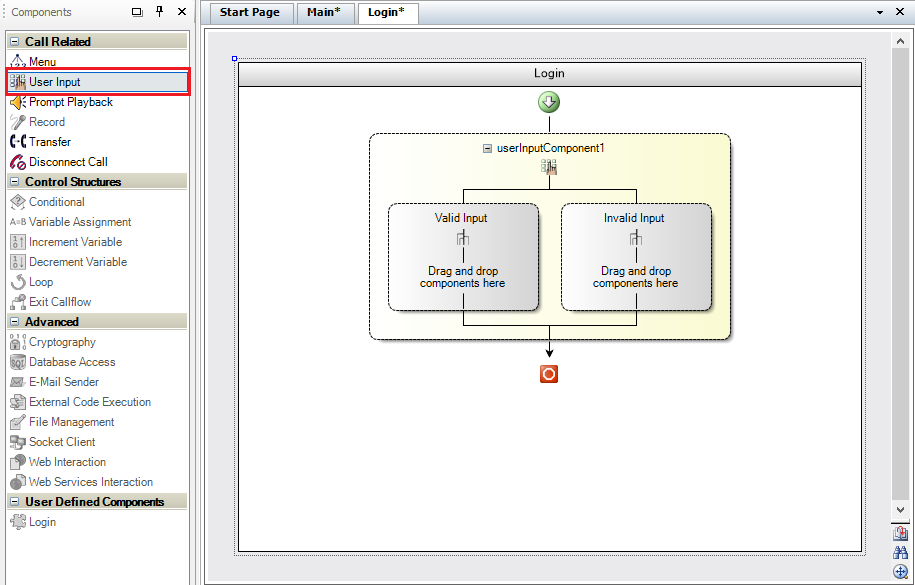Screen dimensions: 915x585
Task: Toggle pin on Components panel
Action: (160, 12)
